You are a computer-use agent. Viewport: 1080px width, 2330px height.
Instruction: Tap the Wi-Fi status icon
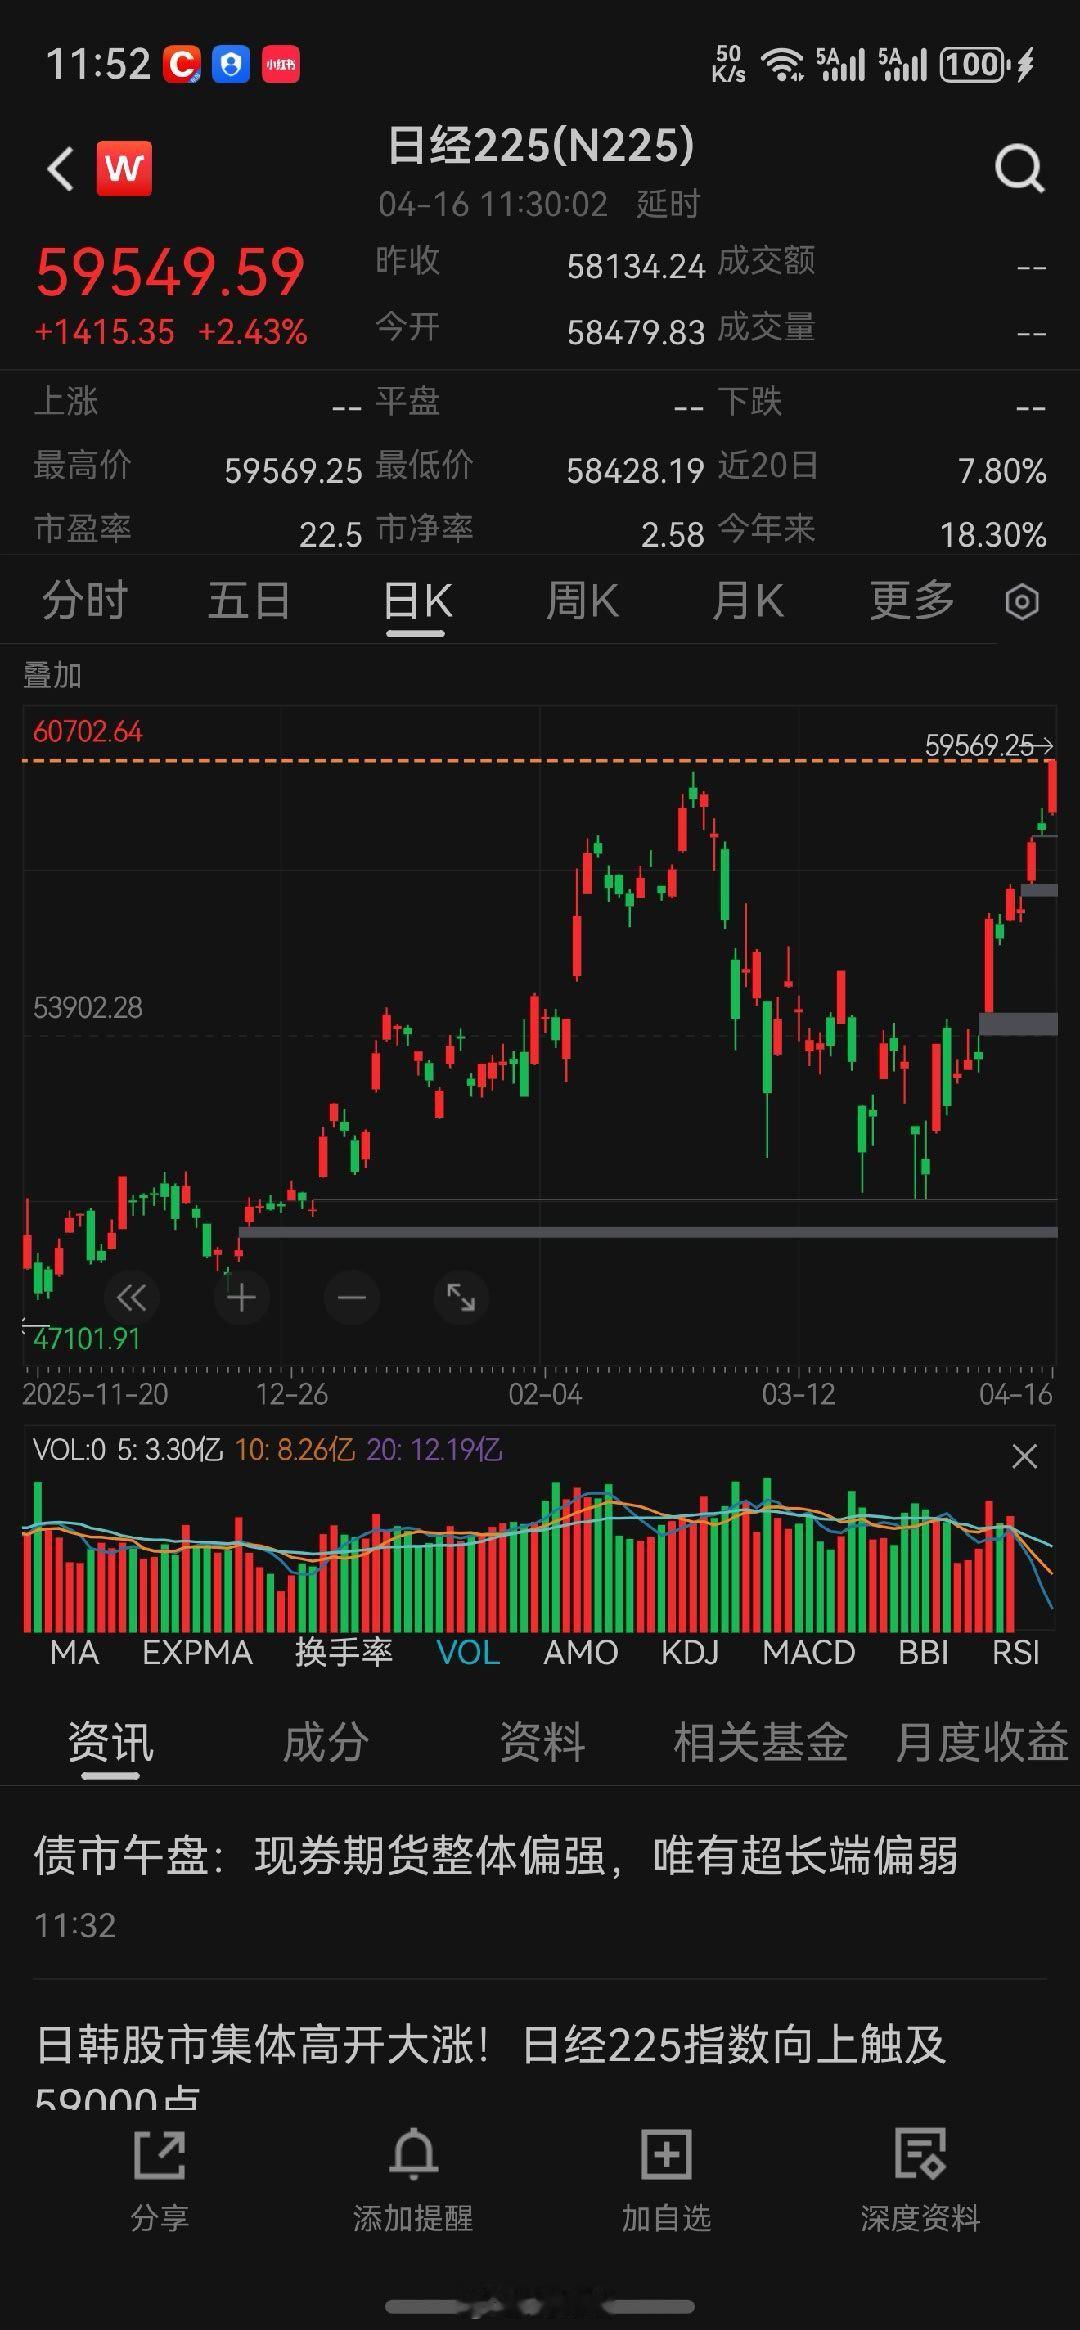[782, 65]
